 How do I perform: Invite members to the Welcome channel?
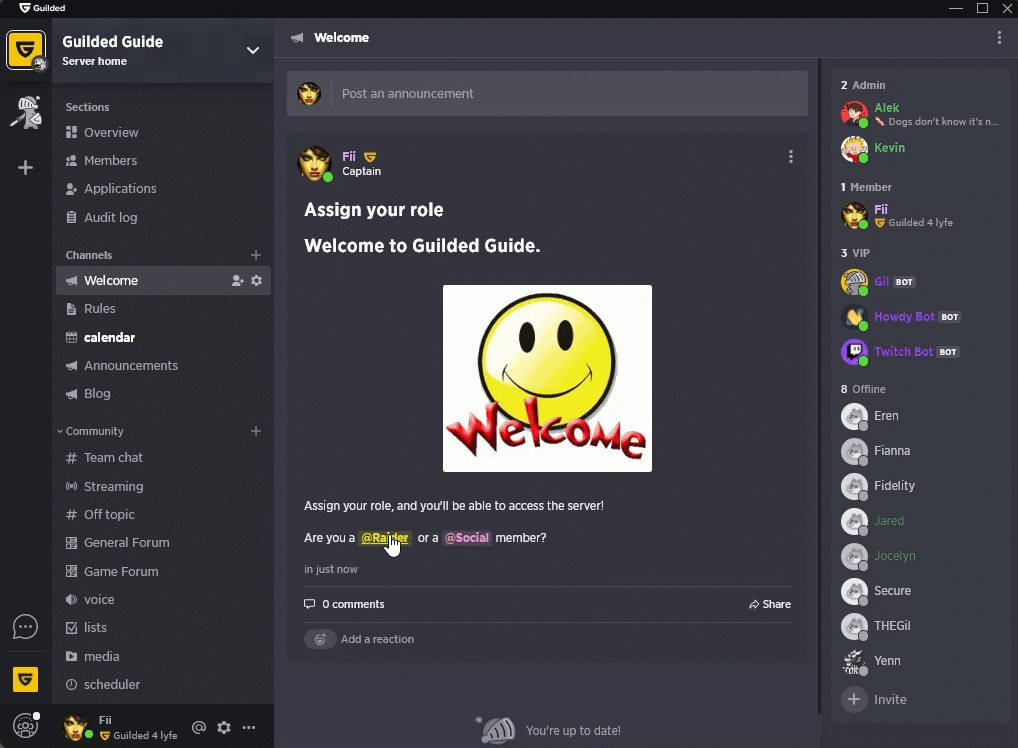tap(238, 280)
